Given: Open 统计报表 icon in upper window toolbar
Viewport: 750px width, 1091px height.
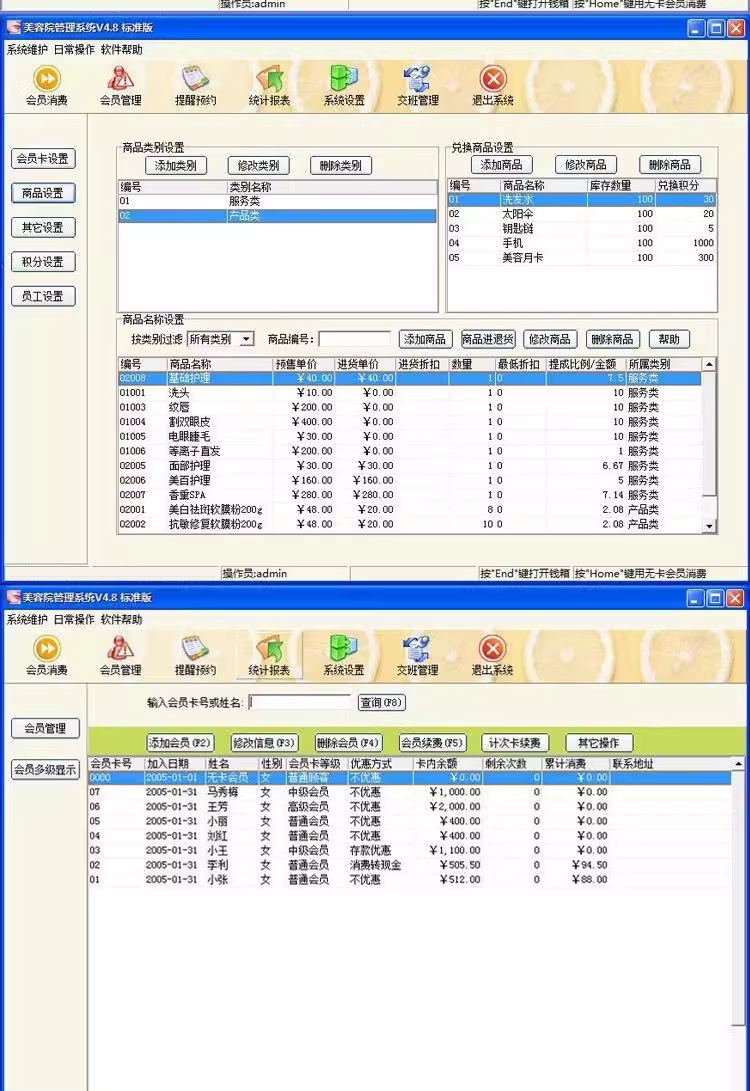Looking at the screenshot, I should coord(269,85).
